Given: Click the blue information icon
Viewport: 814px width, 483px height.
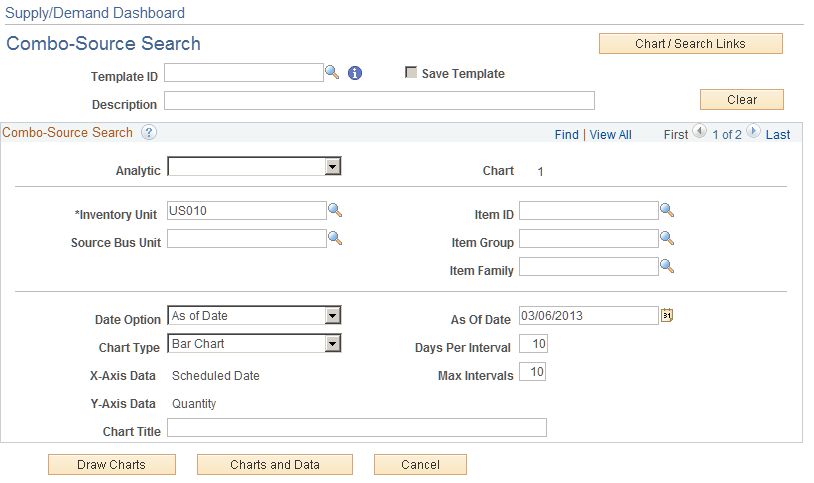Looking at the screenshot, I should tap(355, 73).
